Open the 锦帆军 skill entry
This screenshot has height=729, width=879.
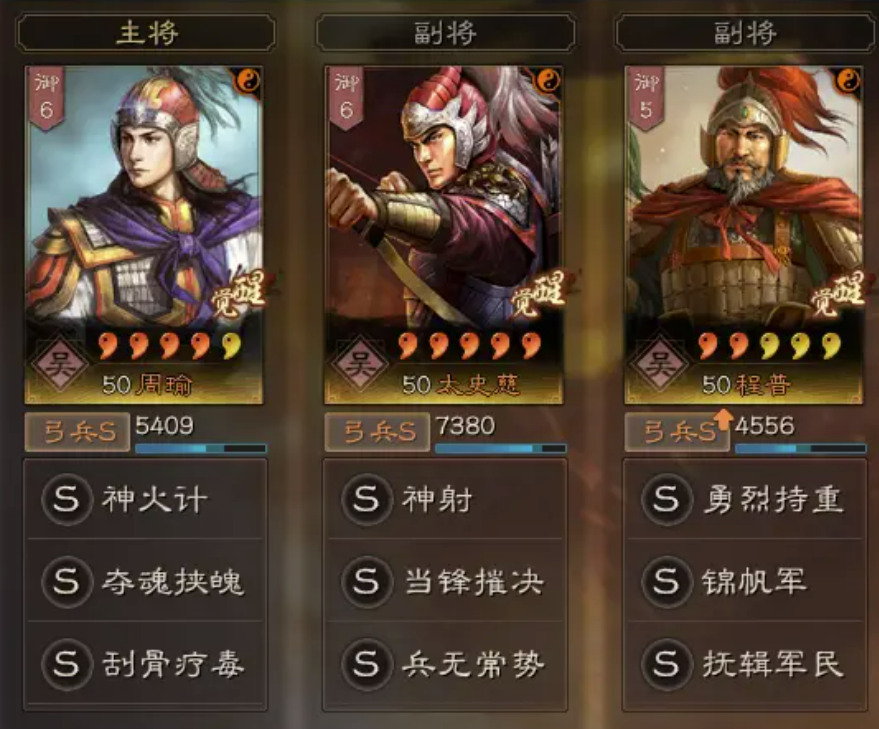click(745, 581)
